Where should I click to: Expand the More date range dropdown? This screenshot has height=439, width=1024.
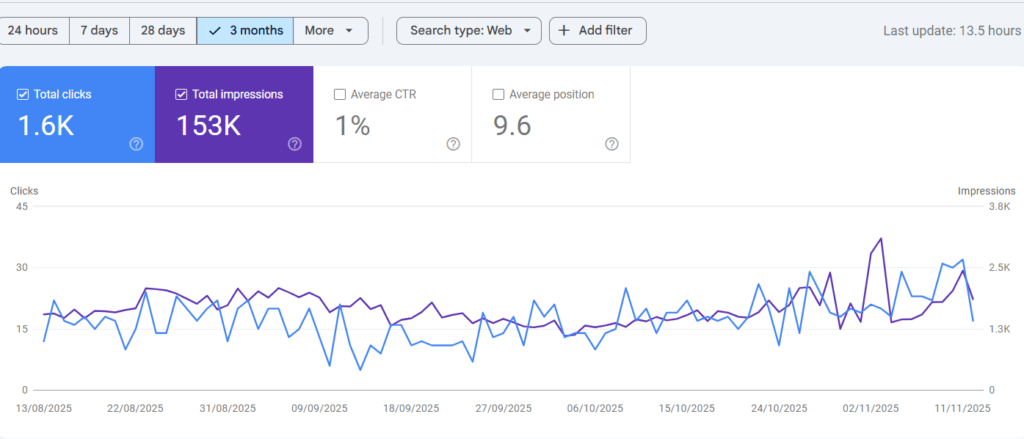(330, 31)
